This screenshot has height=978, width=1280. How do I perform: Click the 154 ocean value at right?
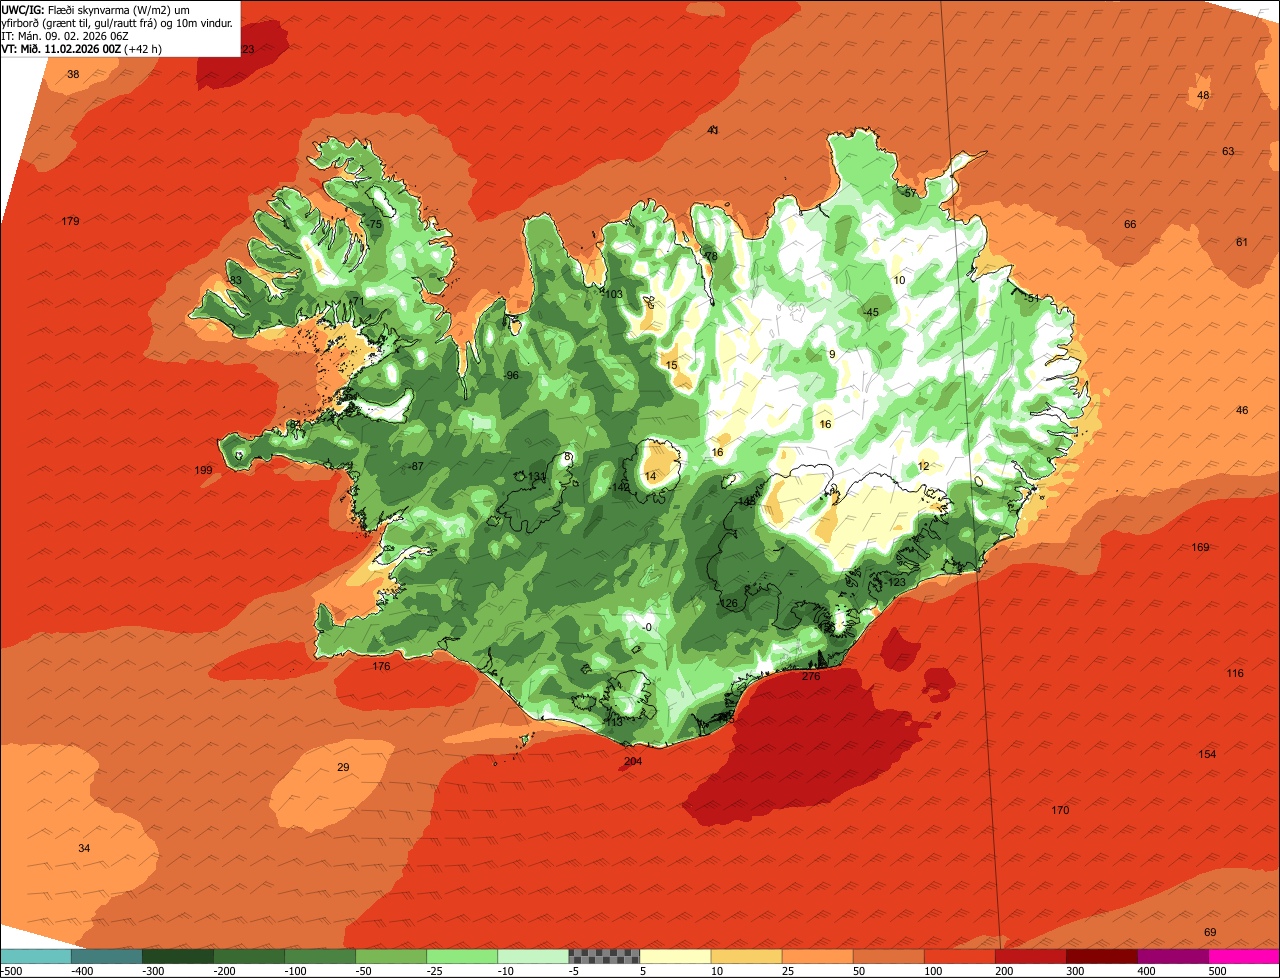(1208, 754)
